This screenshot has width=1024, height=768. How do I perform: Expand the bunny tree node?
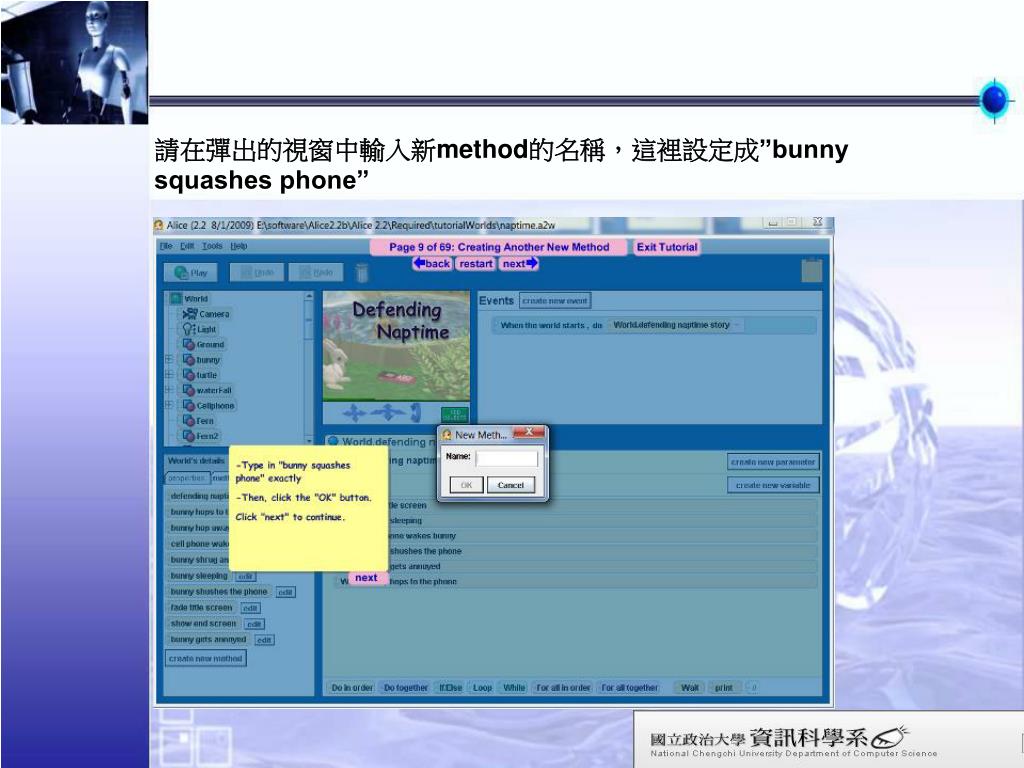[x=169, y=359]
